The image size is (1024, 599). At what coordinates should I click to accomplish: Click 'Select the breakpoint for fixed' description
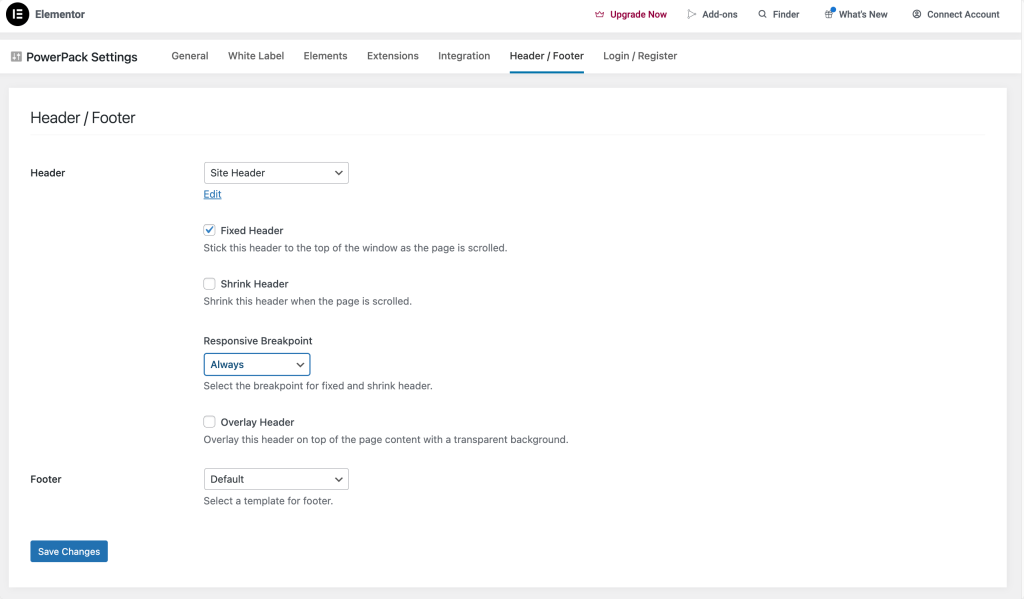click(x=318, y=386)
